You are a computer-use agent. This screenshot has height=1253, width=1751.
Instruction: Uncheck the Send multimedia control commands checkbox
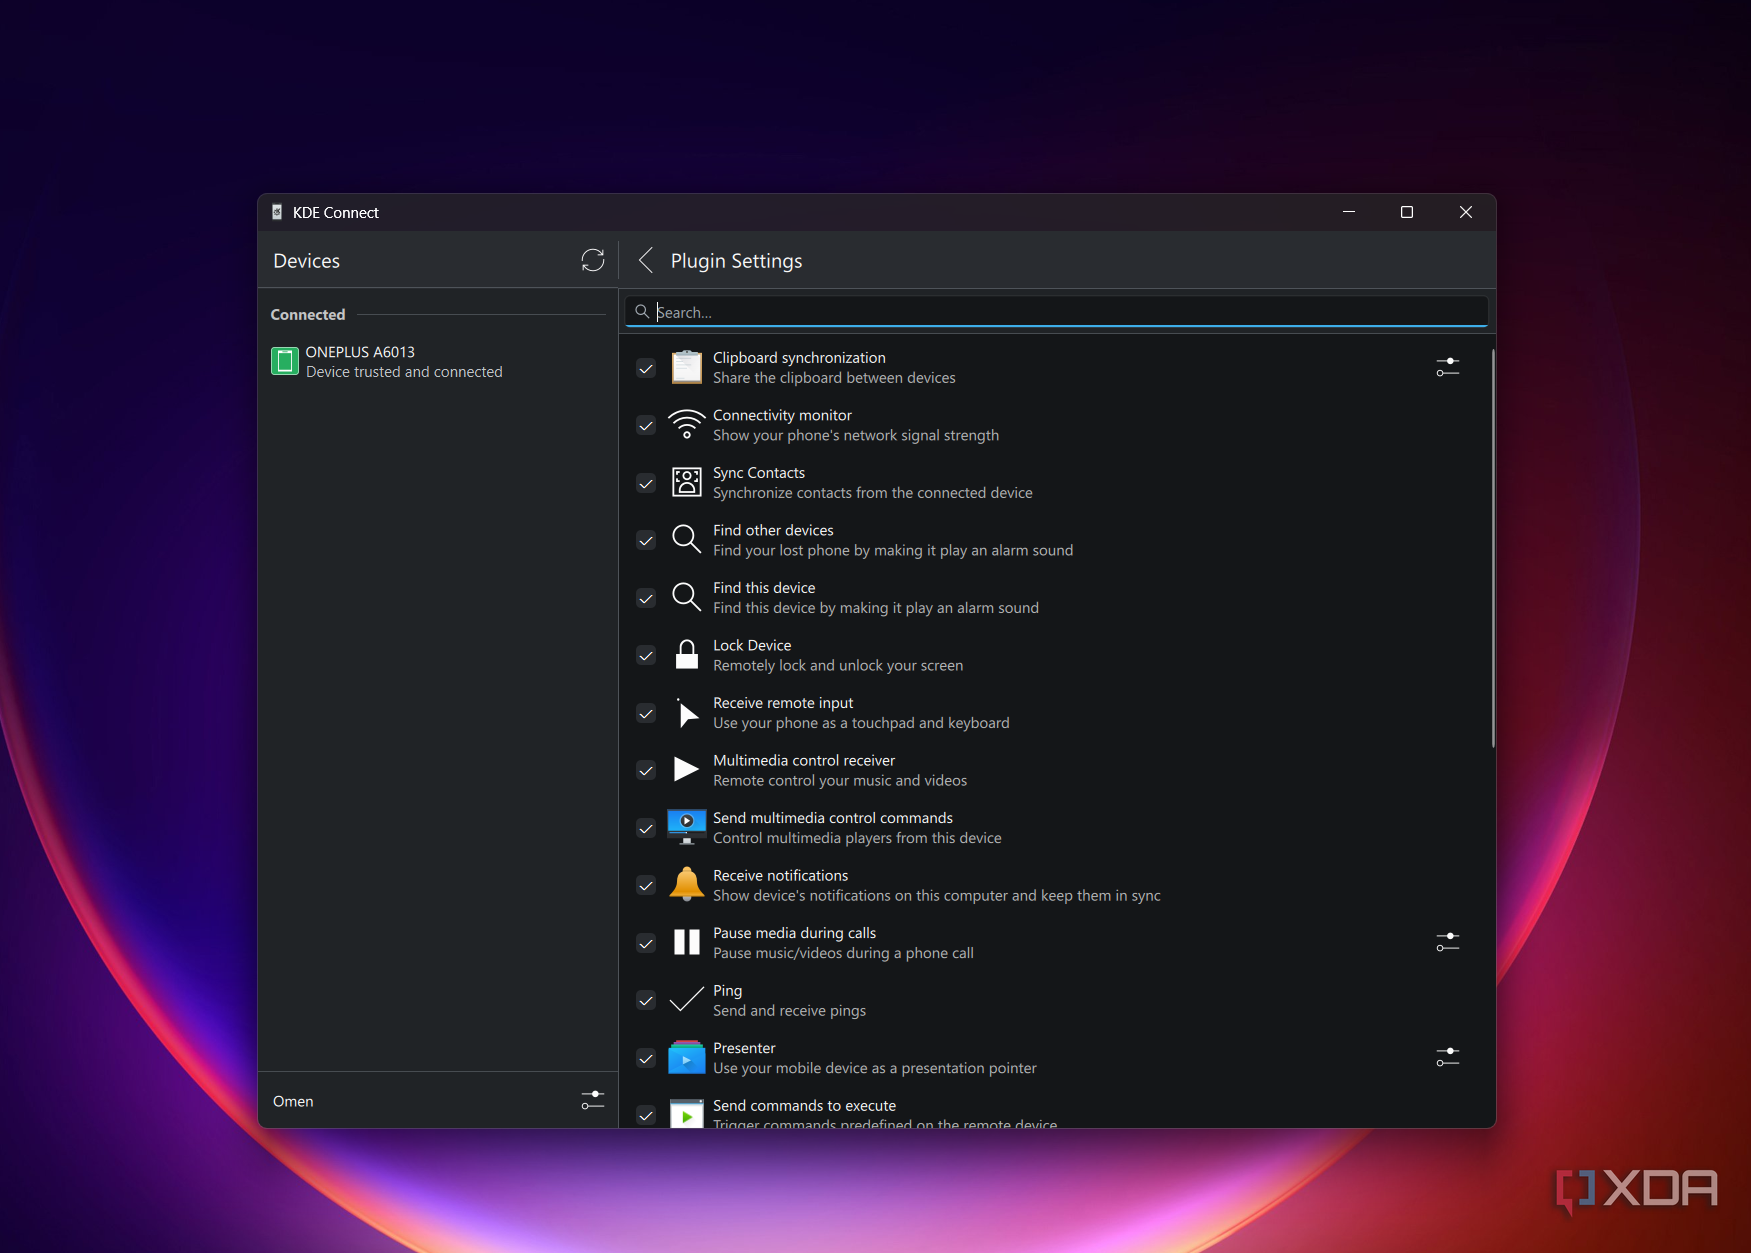click(646, 828)
